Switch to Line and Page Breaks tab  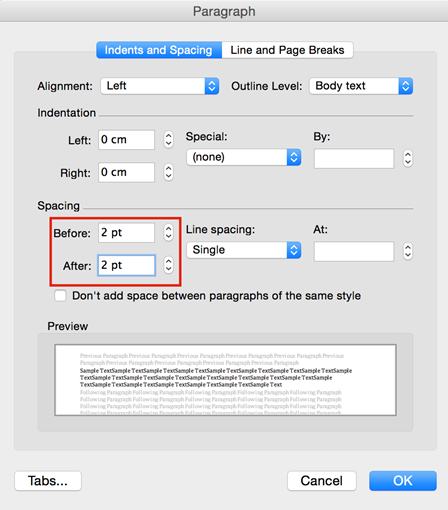pos(287,50)
